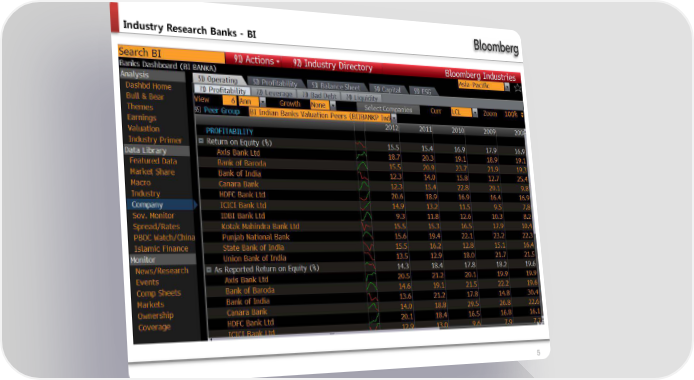
Task: Open PBOC Watch/China in sidebar
Action: (x=164, y=238)
